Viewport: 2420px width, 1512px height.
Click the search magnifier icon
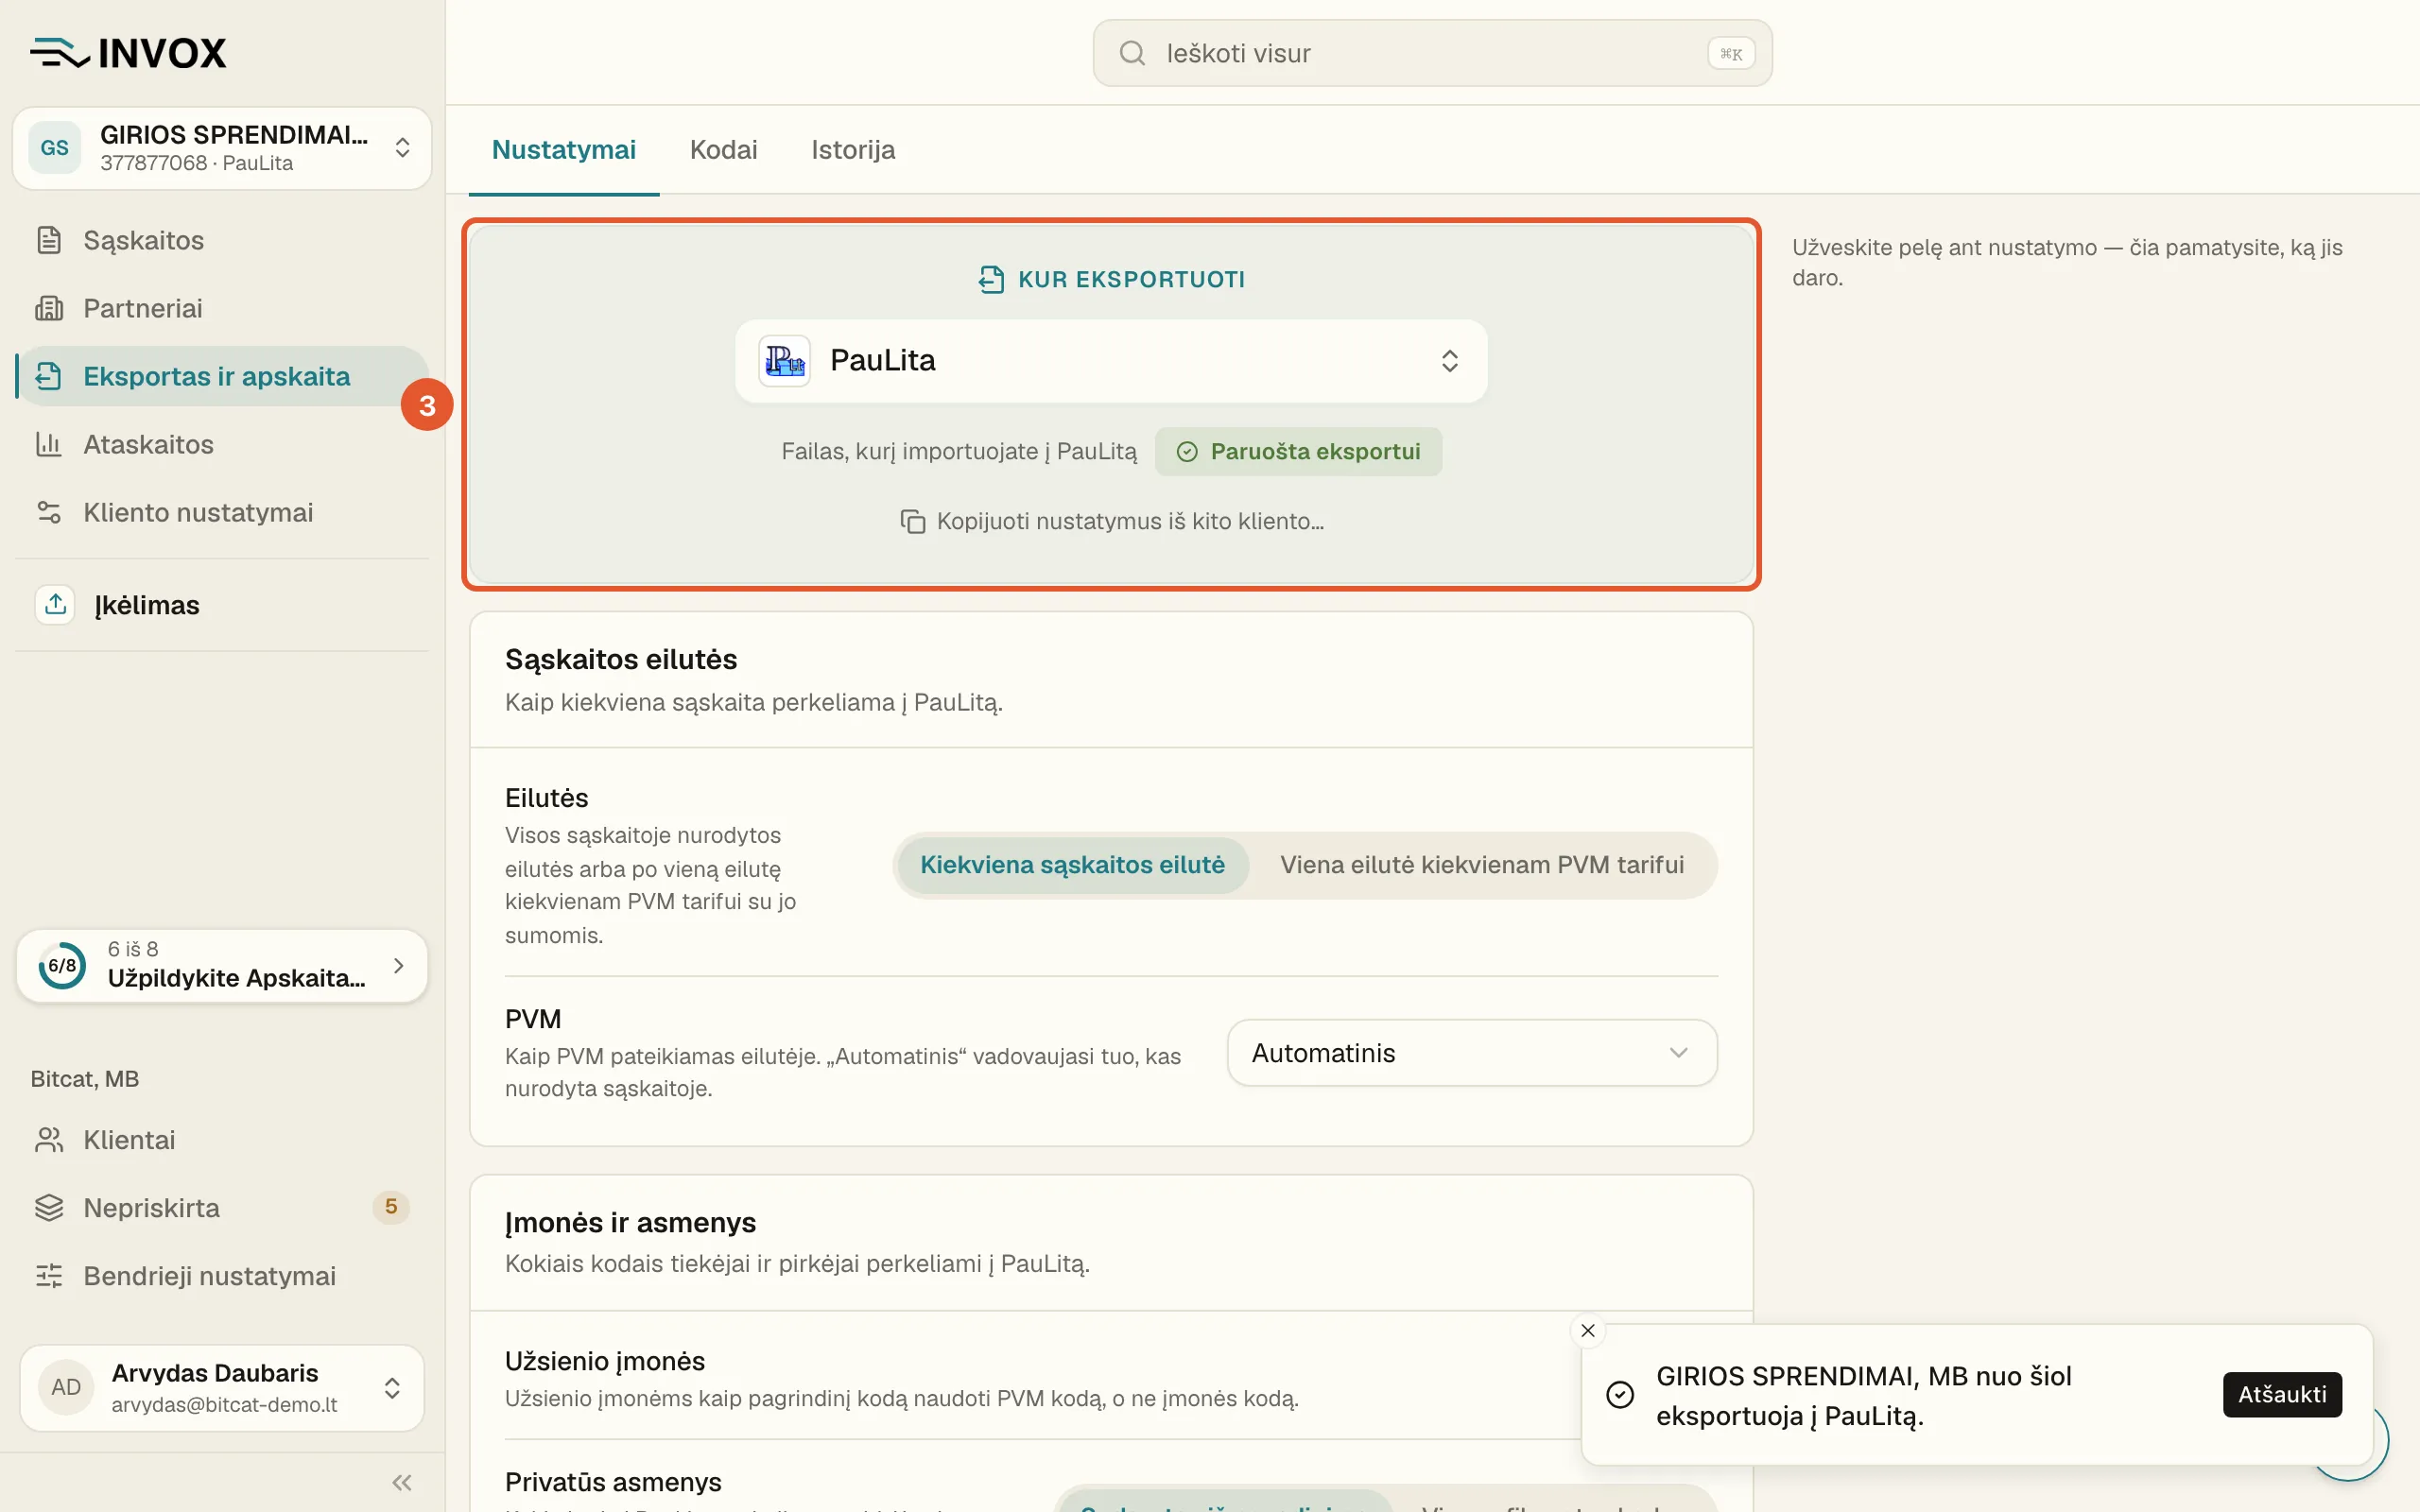pos(1132,53)
